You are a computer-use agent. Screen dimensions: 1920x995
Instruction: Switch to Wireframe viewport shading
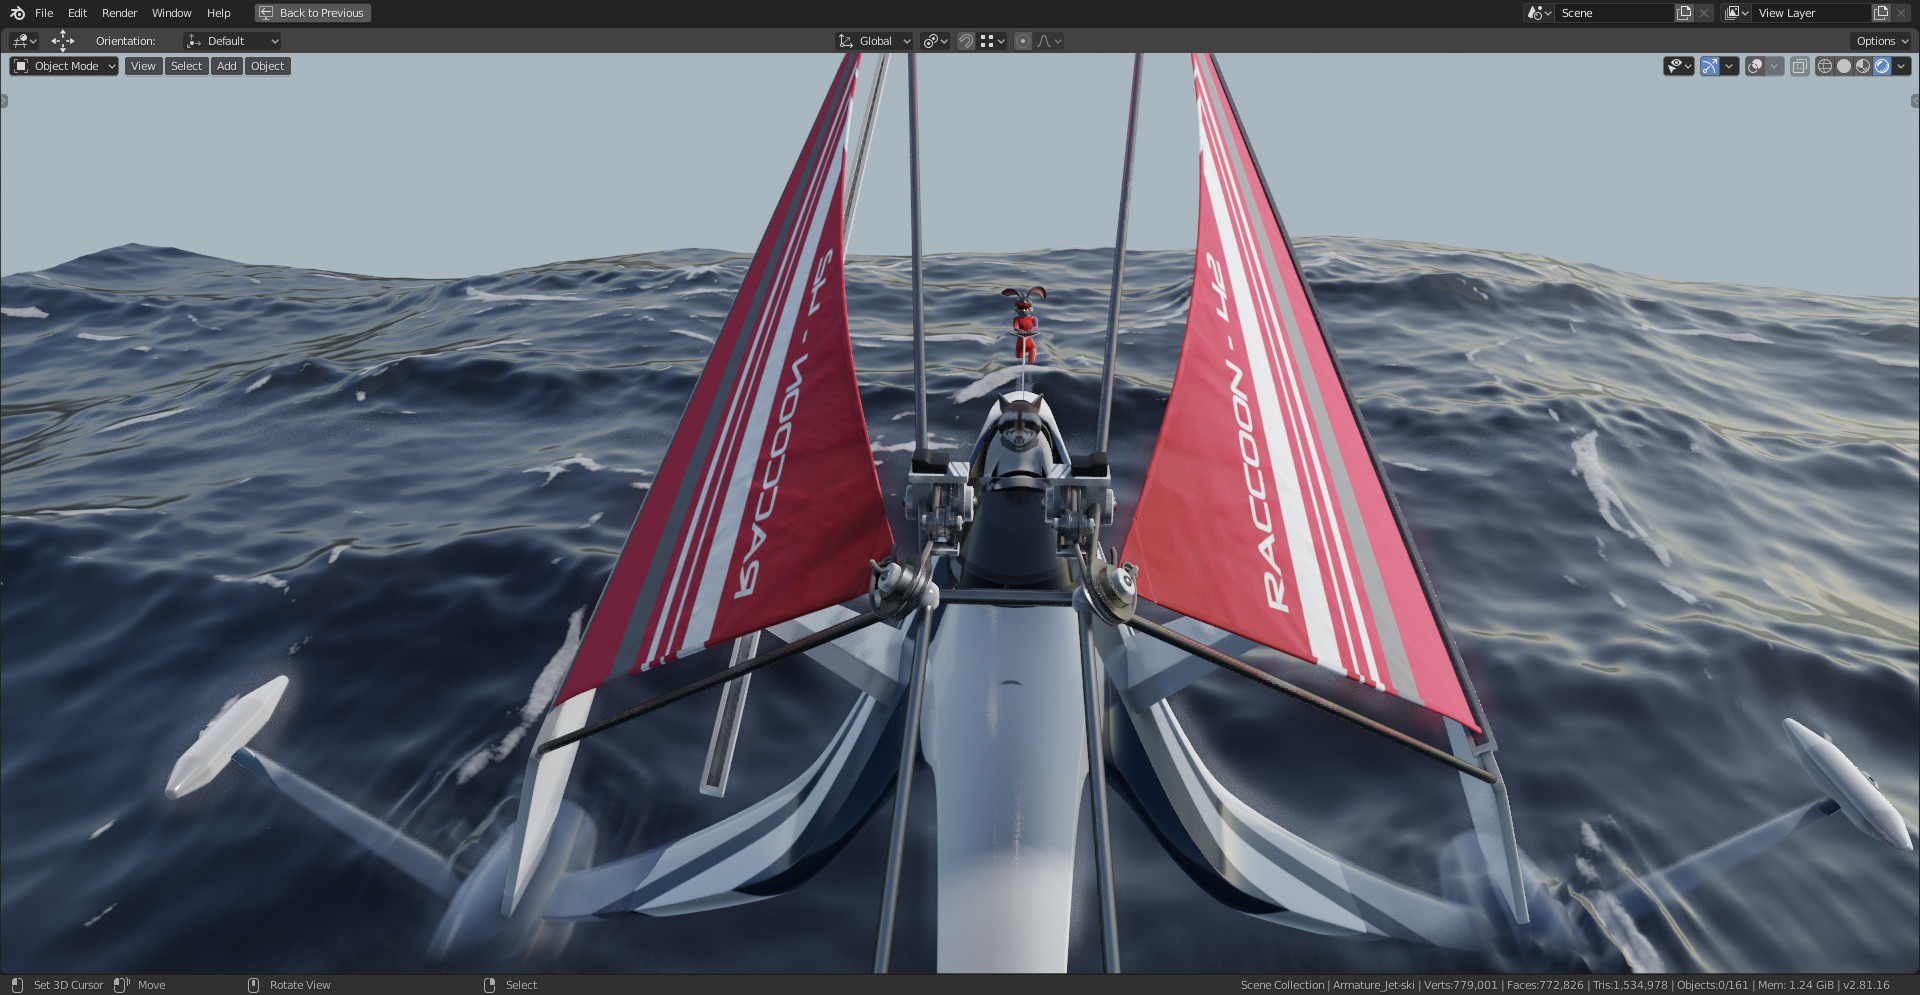click(1824, 66)
